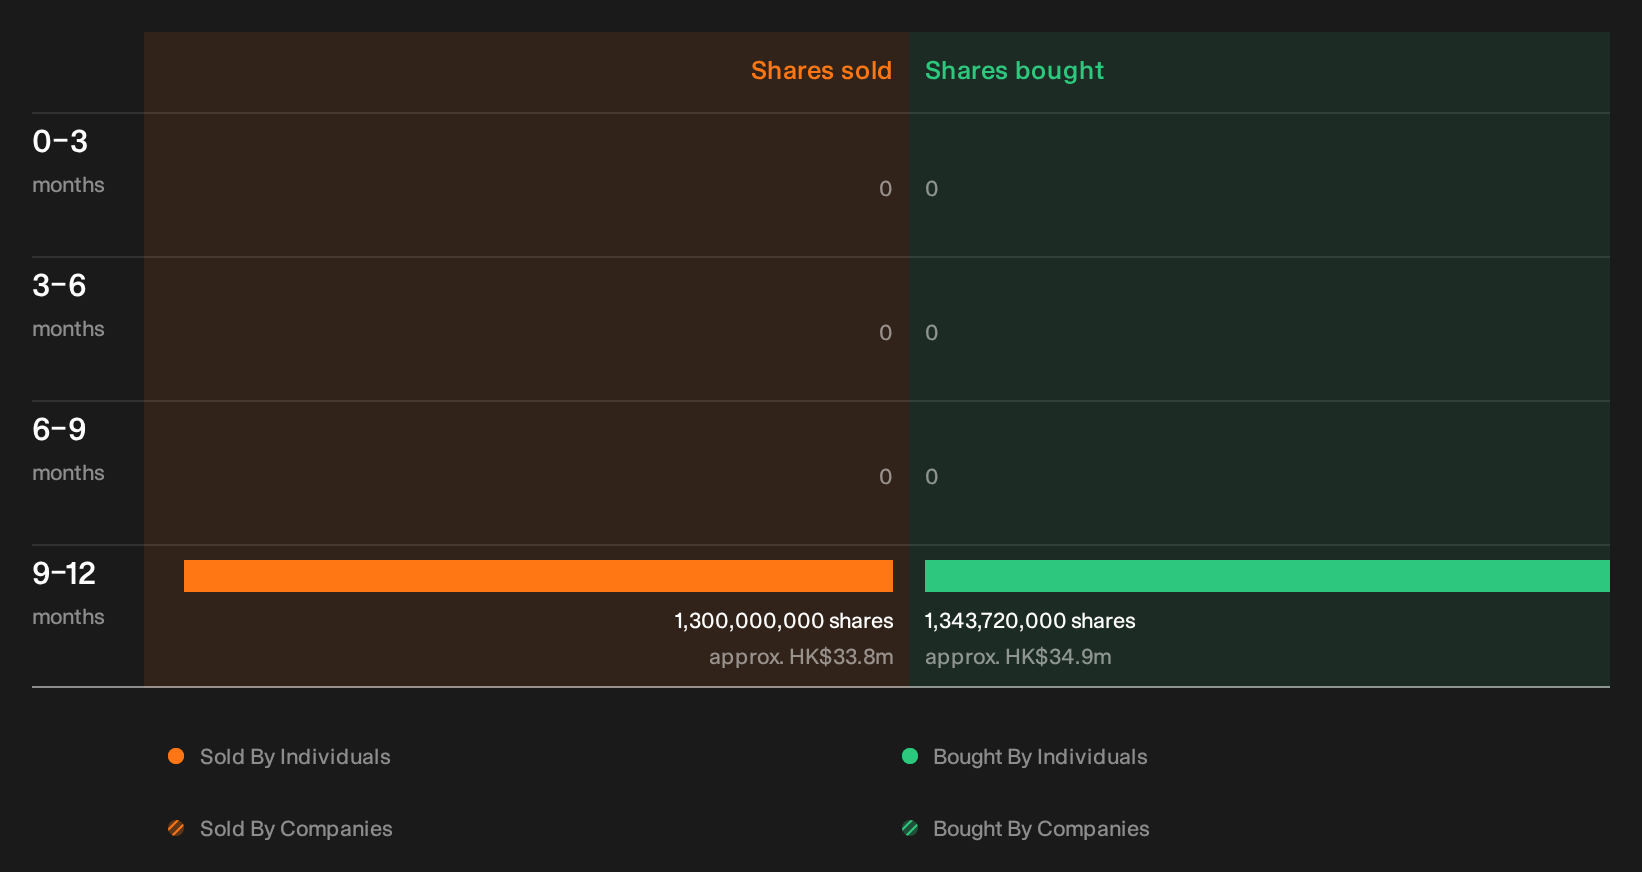
Task: Click the 1,343,720,000 shares value
Action: click(x=1030, y=621)
